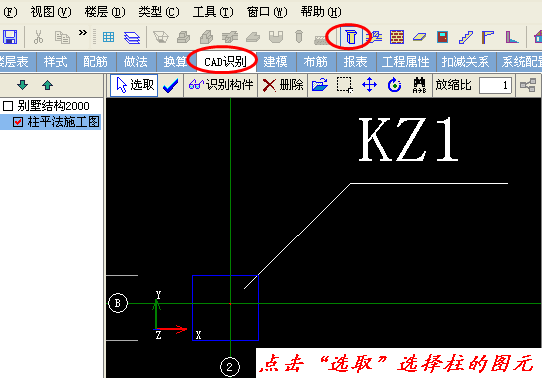
Task: Click the 选取 select button
Action: (x=134, y=85)
